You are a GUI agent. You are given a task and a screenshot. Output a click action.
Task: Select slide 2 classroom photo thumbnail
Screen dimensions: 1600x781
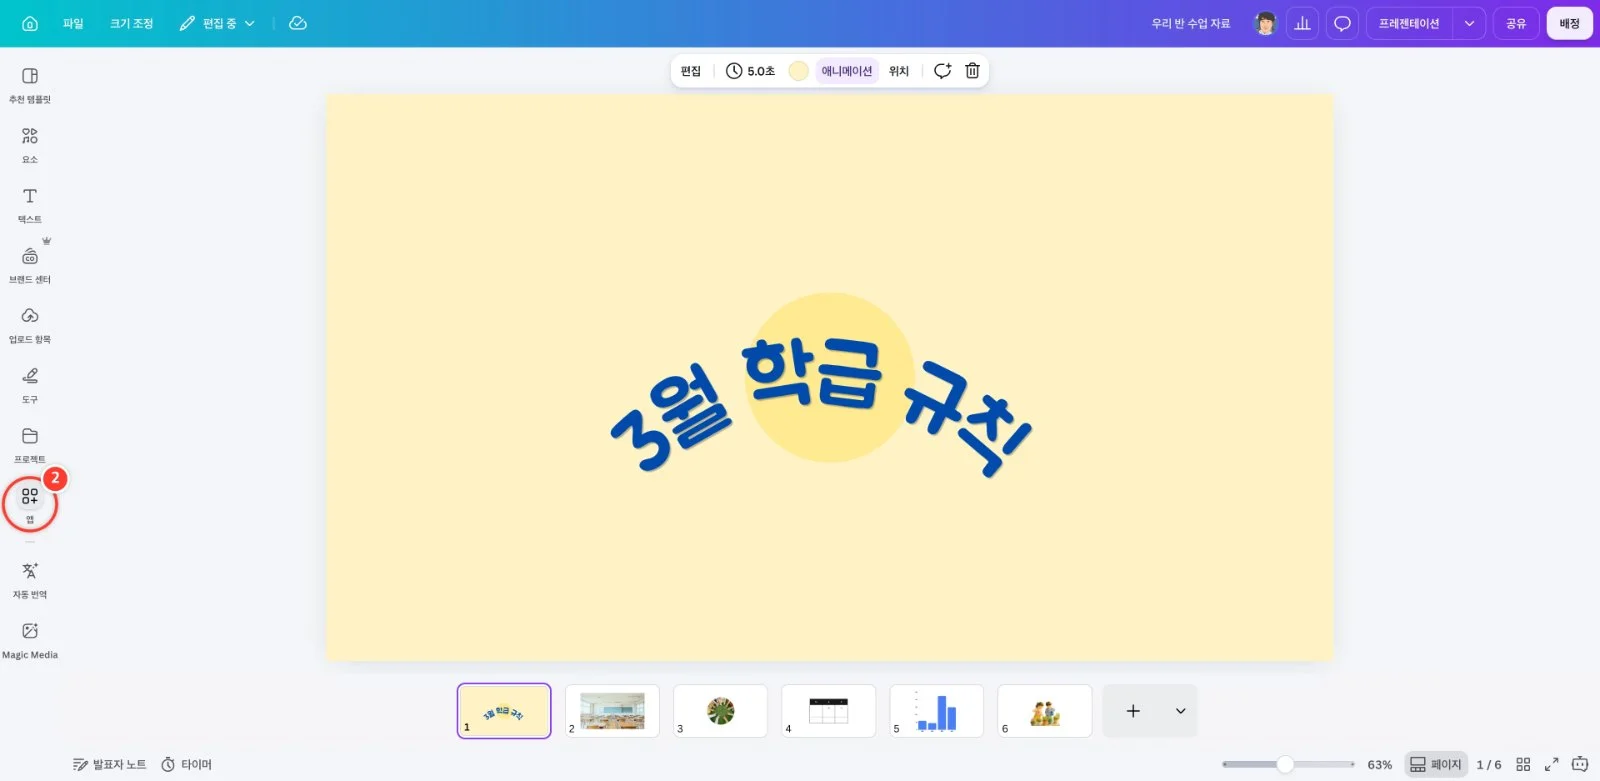[612, 711]
